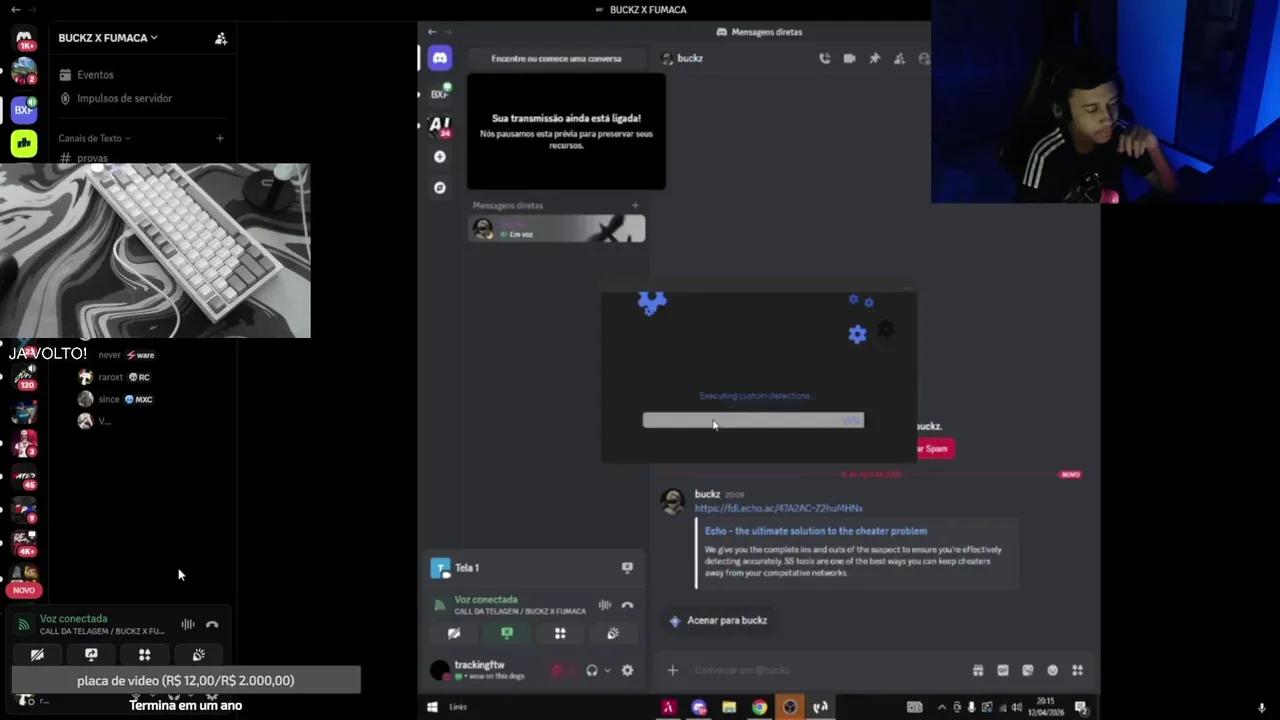This screenshot has width=1280, height=720.
Task: Click the message attachment plus button
Action: (x=673, y=670)
